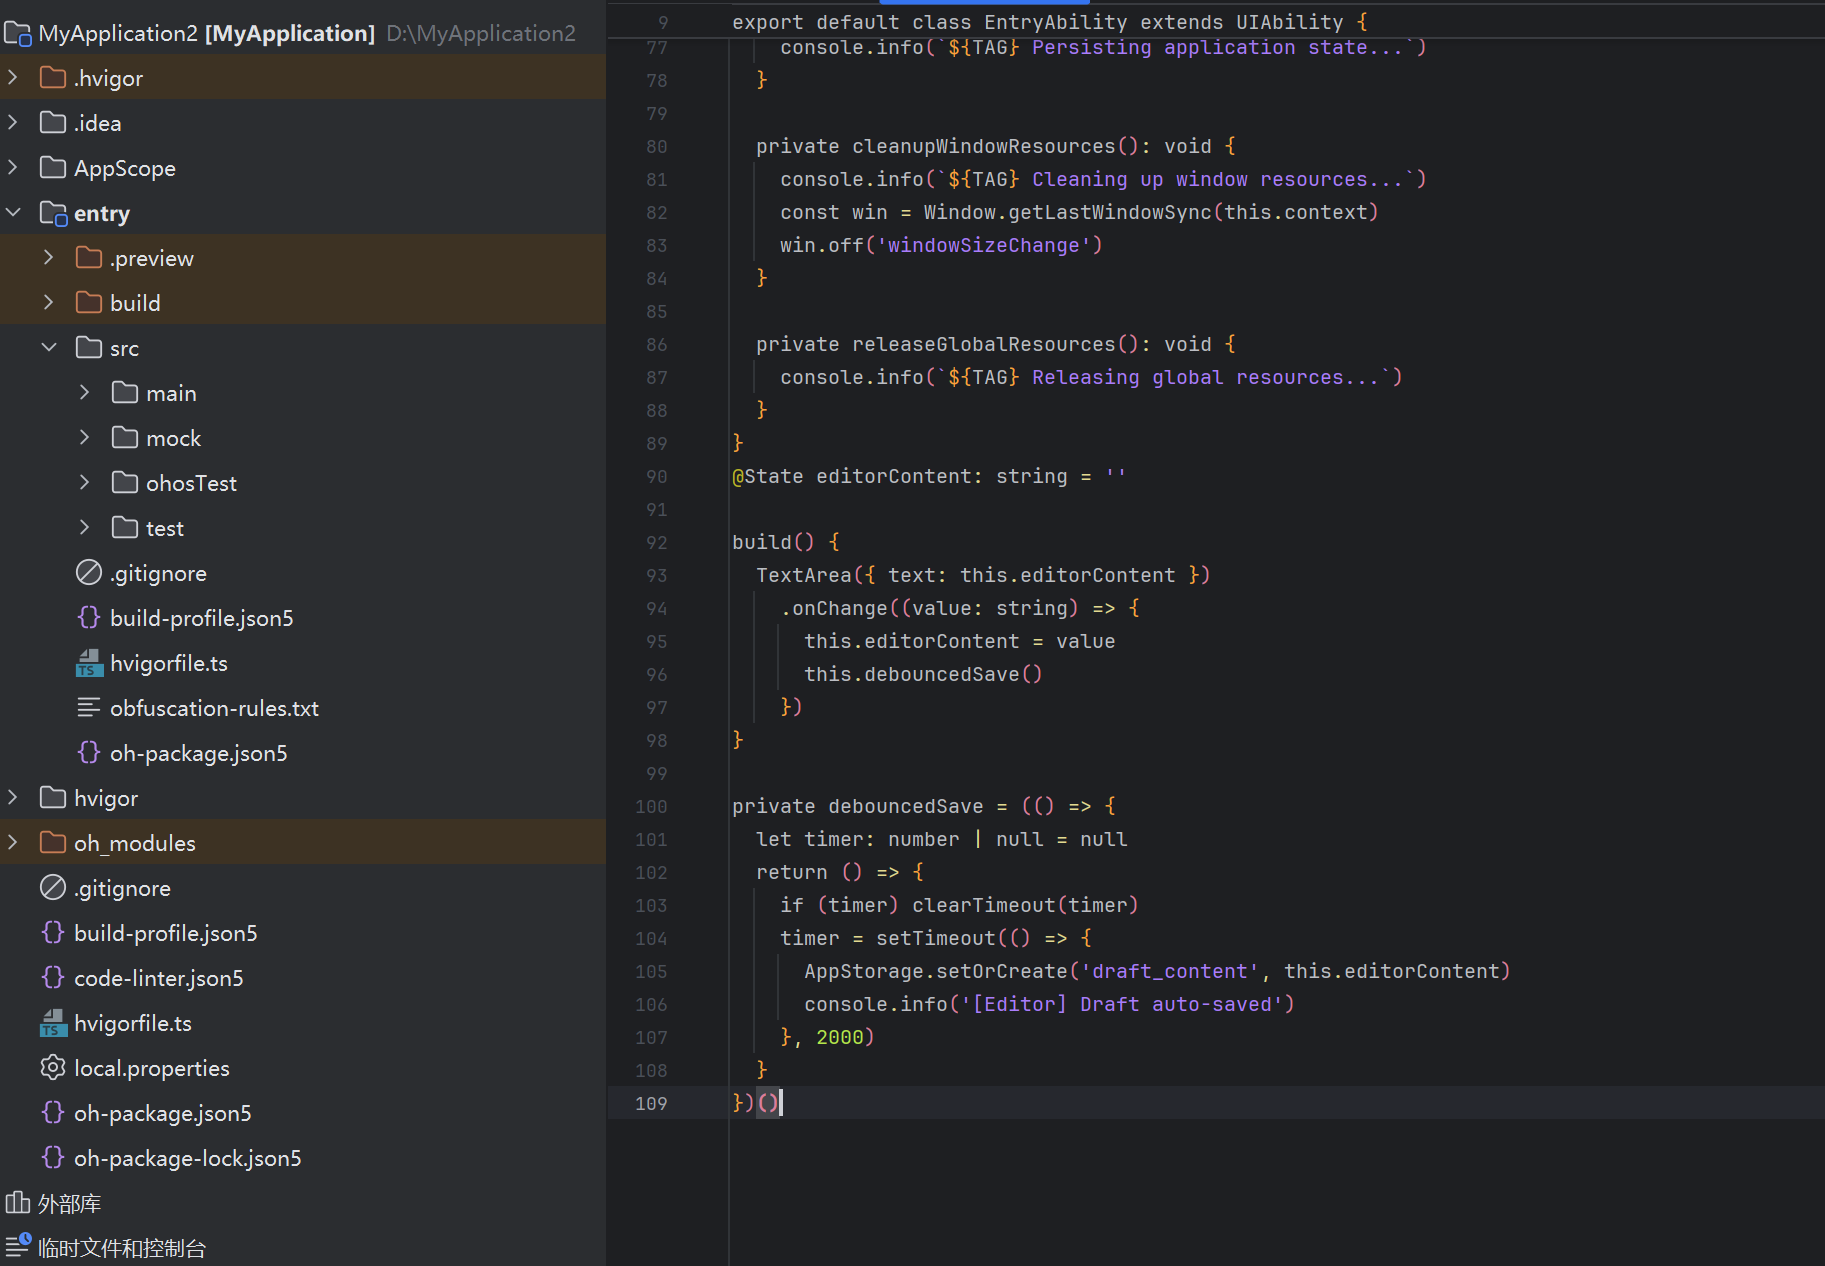Click the main folder icon

[125, 392]
